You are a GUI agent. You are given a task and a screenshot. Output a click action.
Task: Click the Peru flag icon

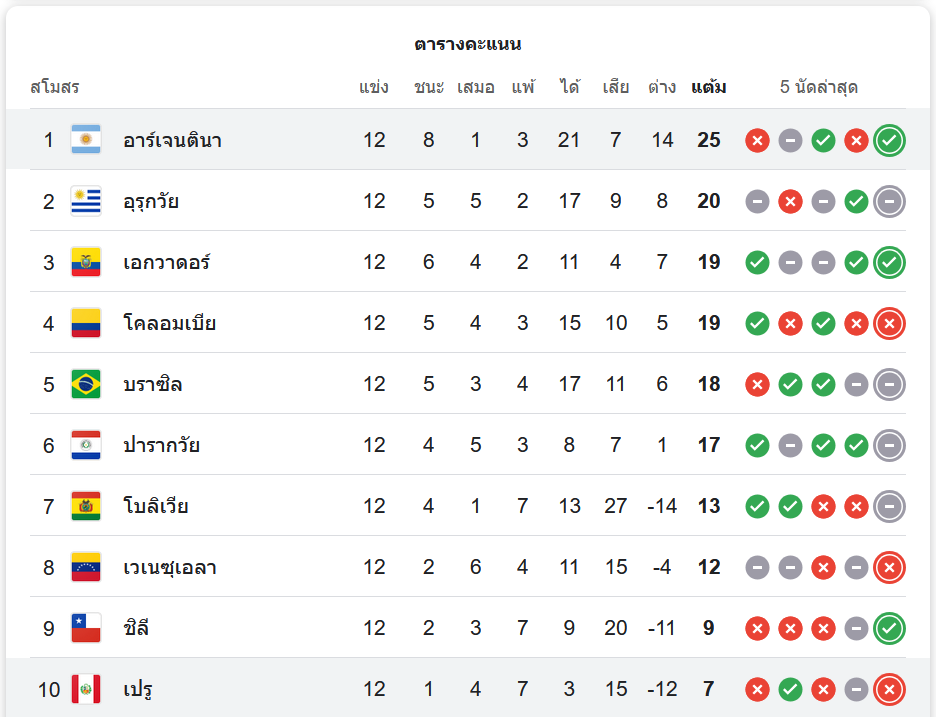(86, 689)
